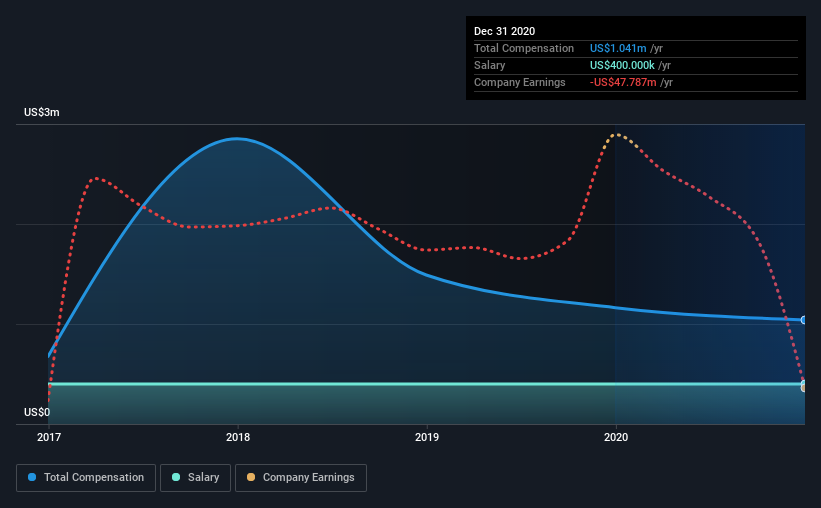Image resolution: width=821 pixels, height=508 pixels.
Task: Click the Total Compensation label in tooltip
Action: 524,48
